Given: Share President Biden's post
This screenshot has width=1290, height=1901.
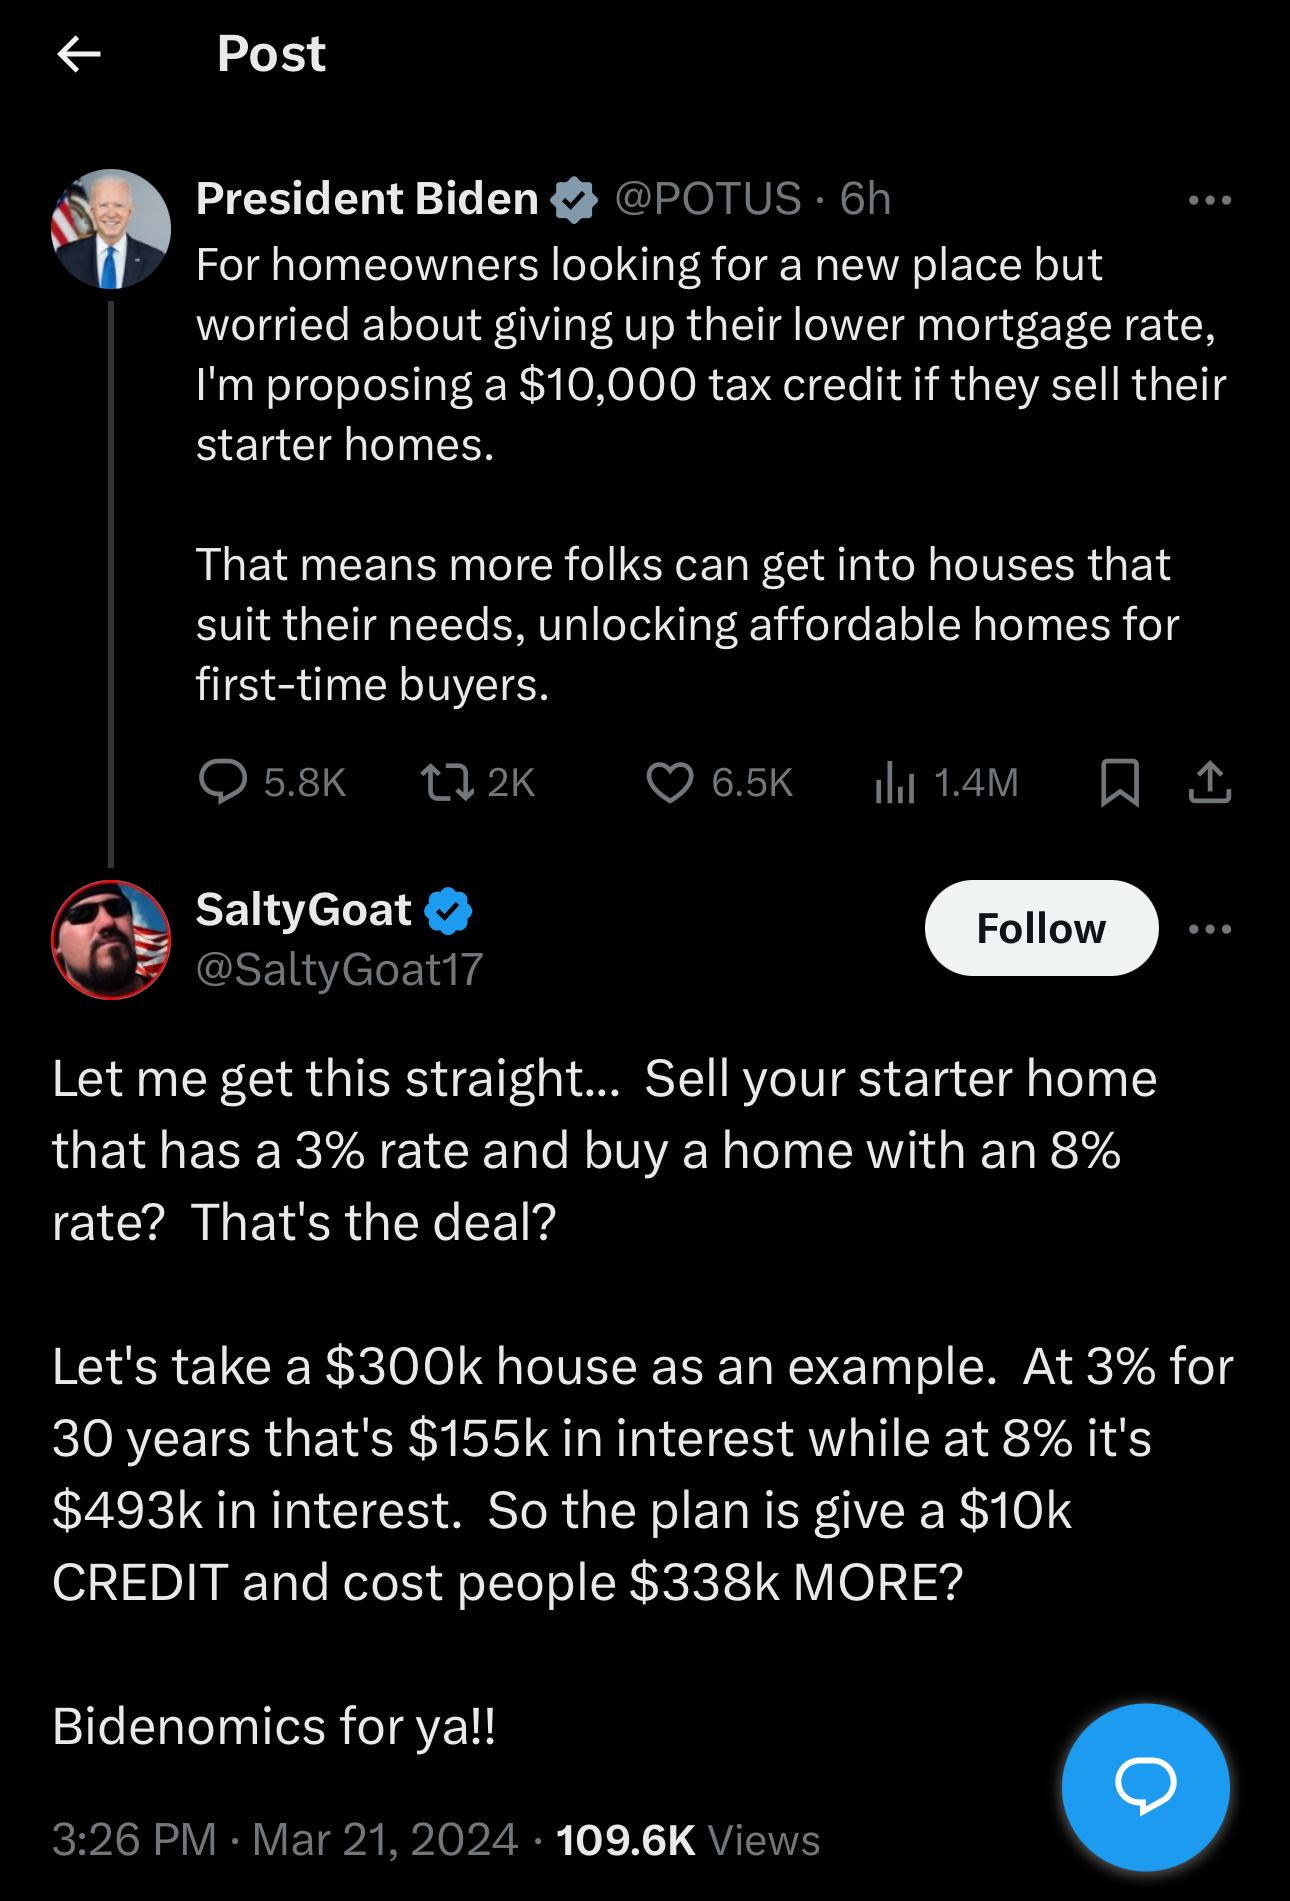Looking at the screenshot, I should pyautogui.click(x=1209, y=782).
